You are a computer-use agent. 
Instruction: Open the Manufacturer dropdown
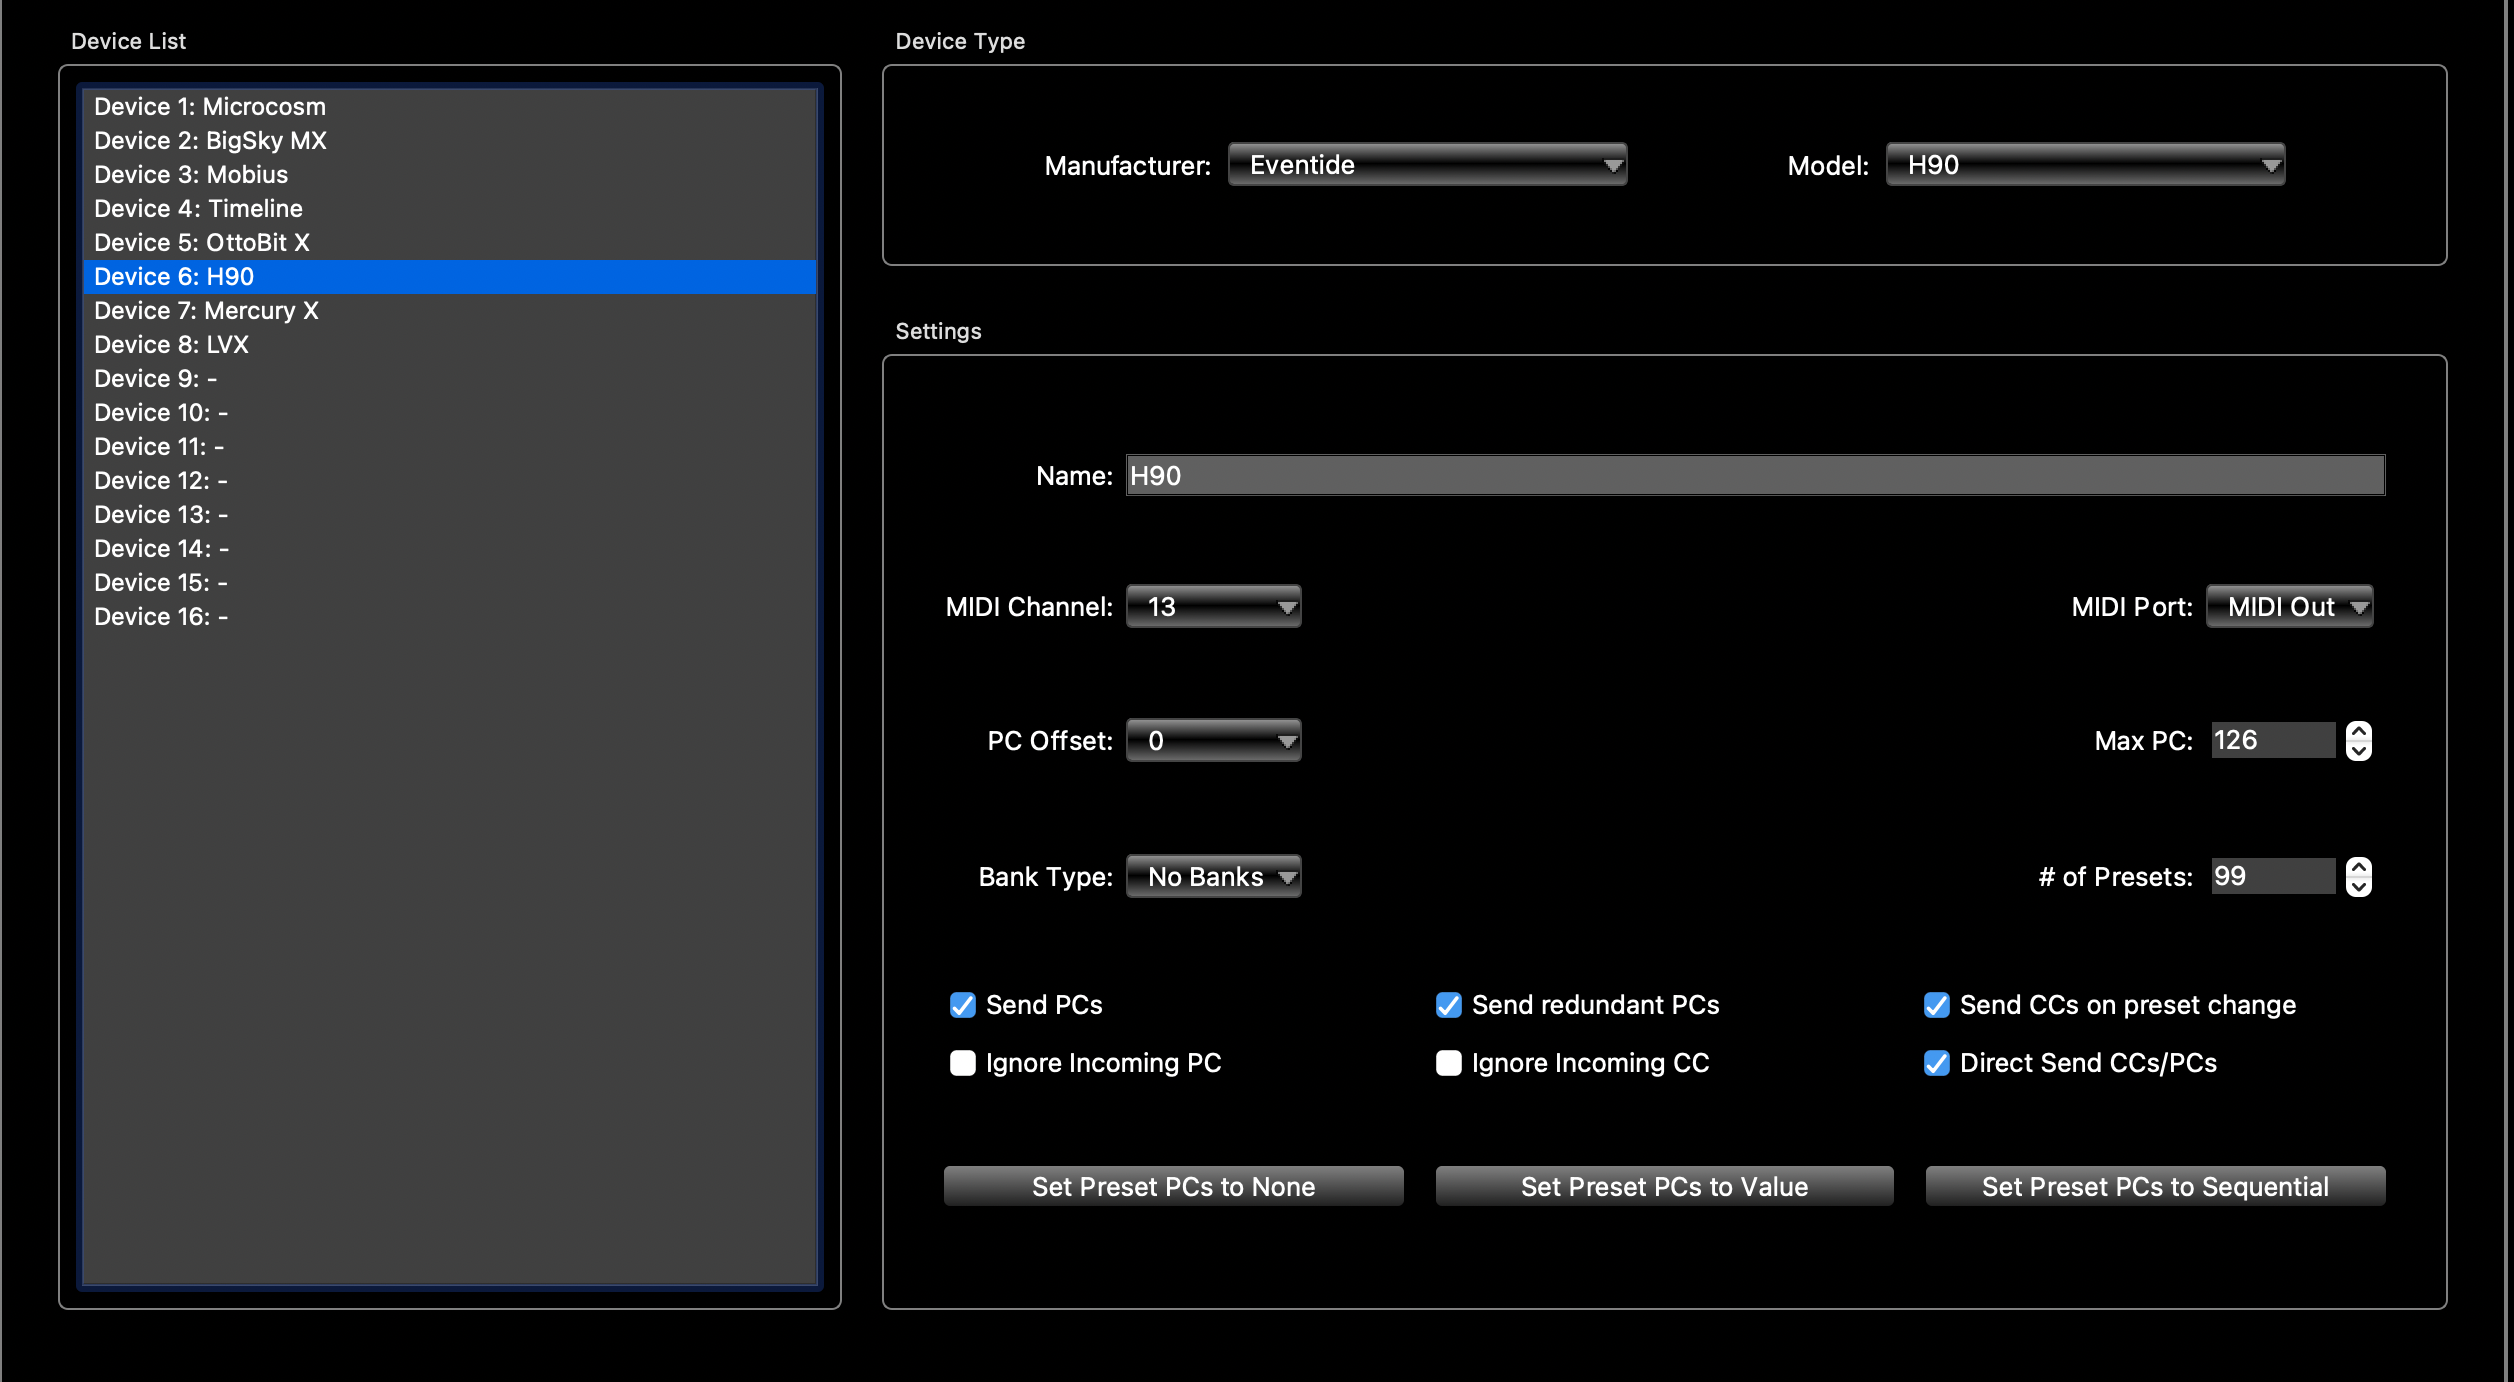[1427, 165]
